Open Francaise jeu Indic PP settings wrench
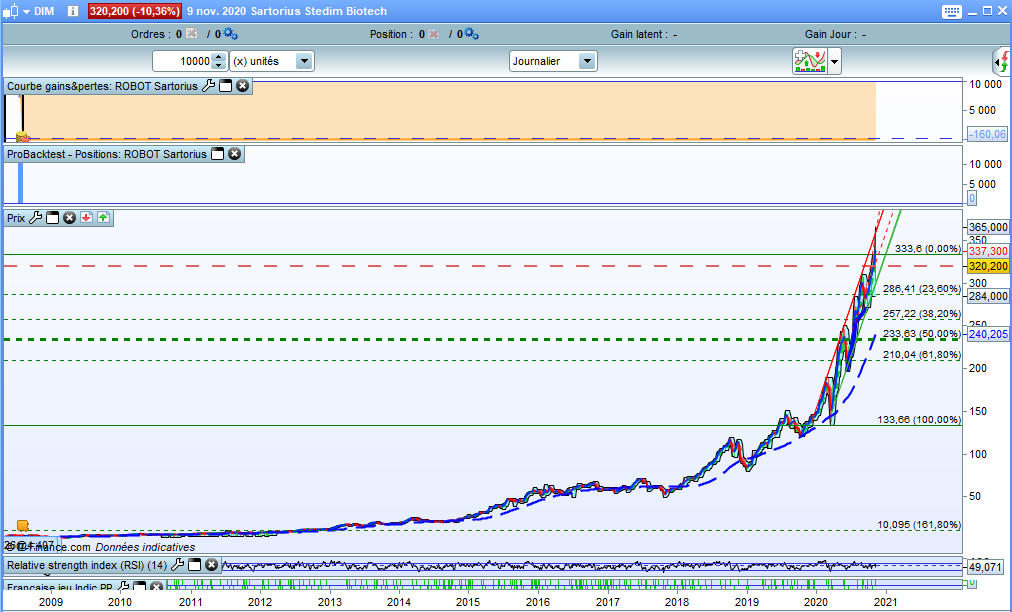The width and height of the screenshot is (1012, 612). coord(123,586)
